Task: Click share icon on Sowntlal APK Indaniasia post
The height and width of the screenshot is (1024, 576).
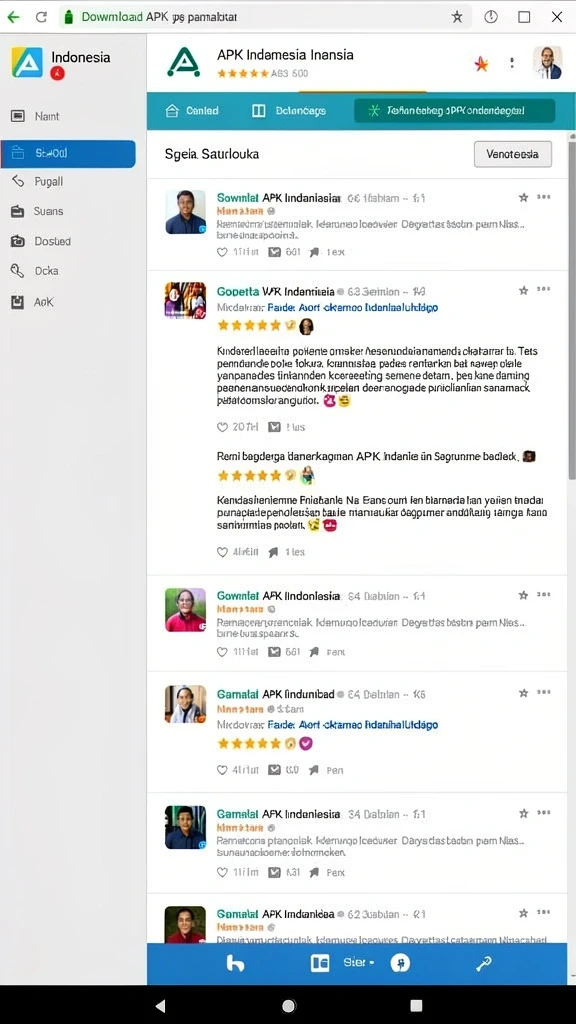Action: [314, 251]
